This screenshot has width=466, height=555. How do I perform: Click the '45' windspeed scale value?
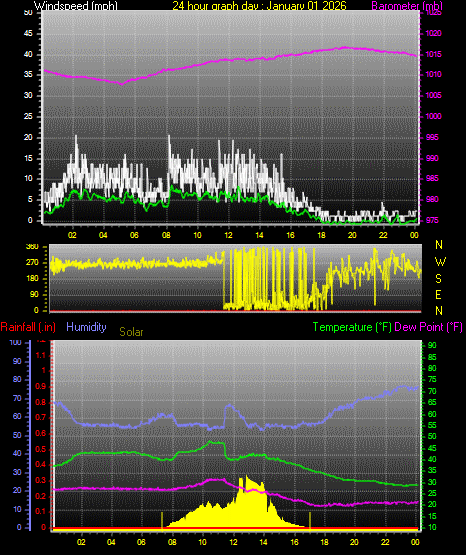28,33
